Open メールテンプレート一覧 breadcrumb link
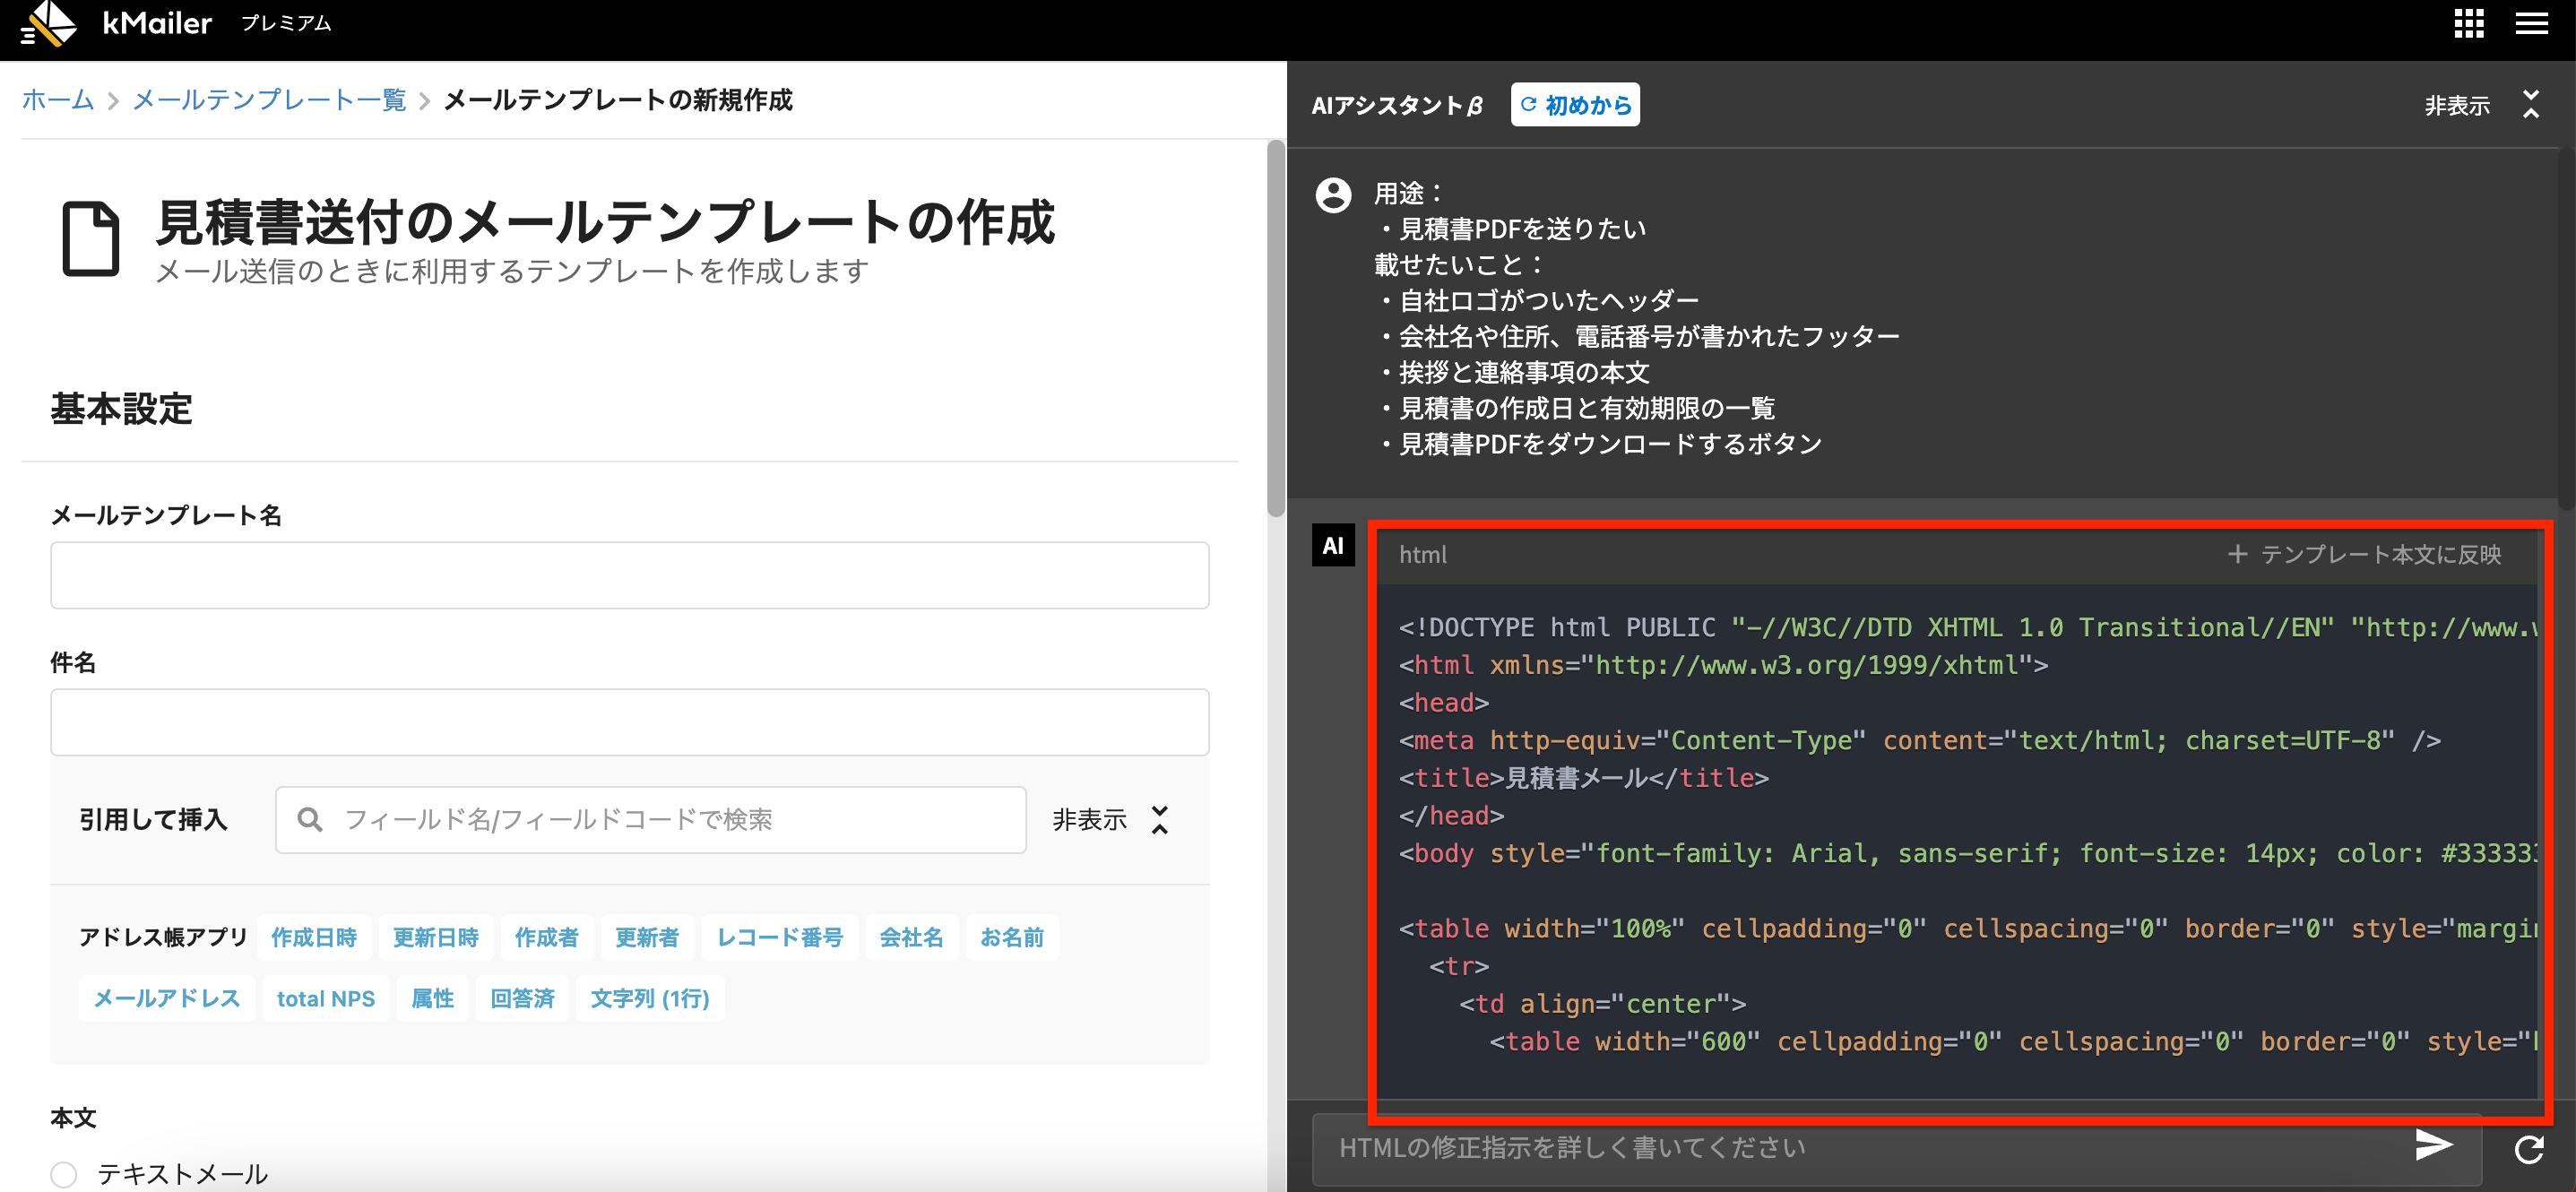Image resolution: width=2576 pixels, height=1192 pixels. pyautogui.click(x=269, y=100)
